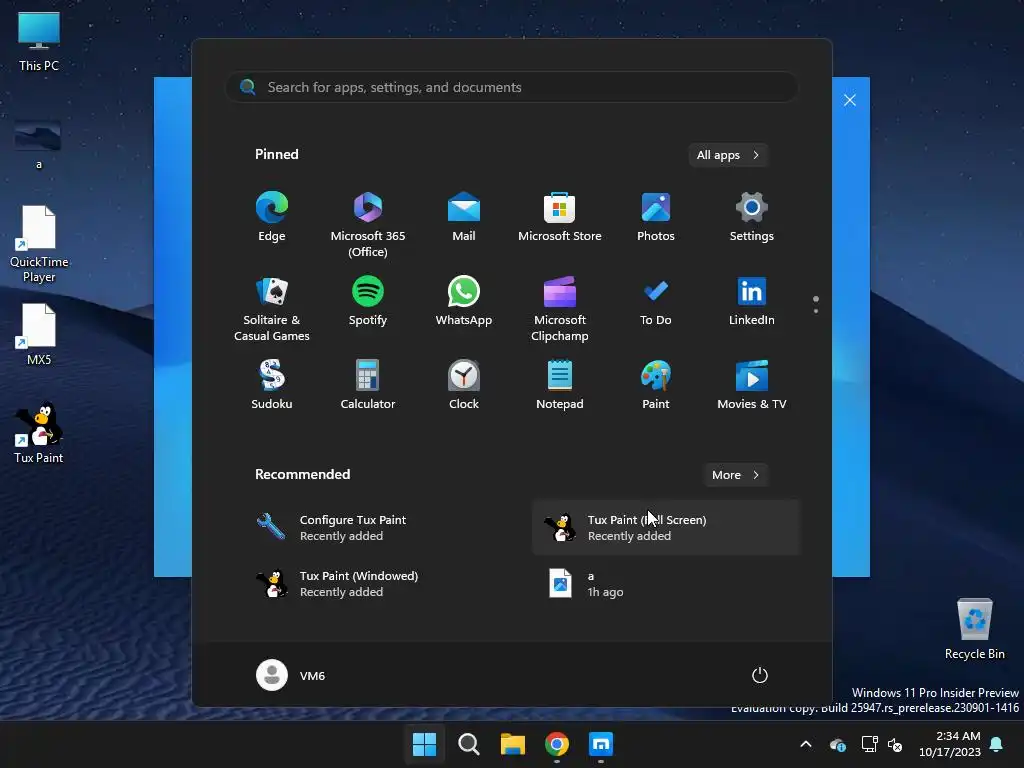The height and width of the screenshot is (768, 1024).
Task: Expand the All apps list
Action: 728,155
